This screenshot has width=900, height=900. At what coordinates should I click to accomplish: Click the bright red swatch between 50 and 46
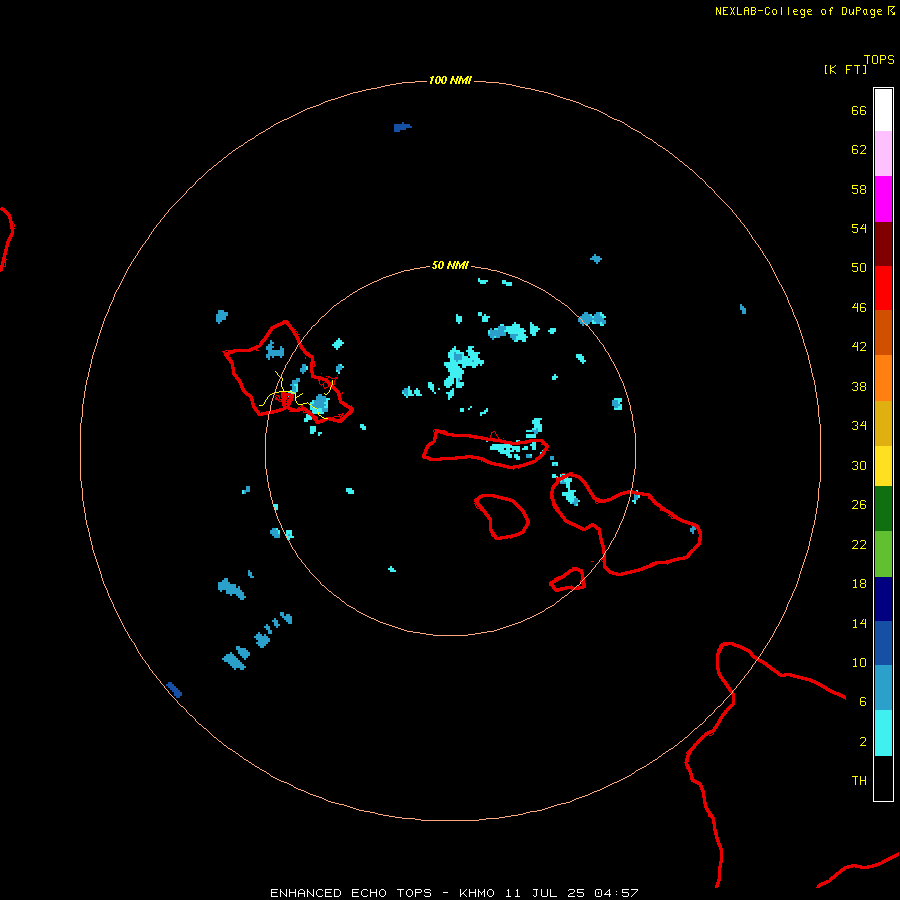pyautogui.click(x=883, y=288)
